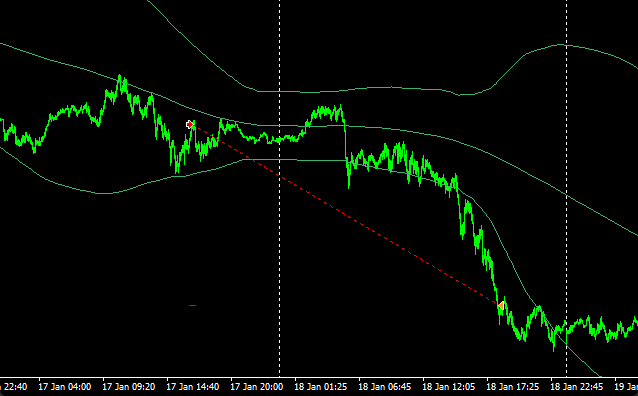638x396 pixels.
Task: Click the red trade entry arrow
Action: pyautogui.click(x=190, y=125)
